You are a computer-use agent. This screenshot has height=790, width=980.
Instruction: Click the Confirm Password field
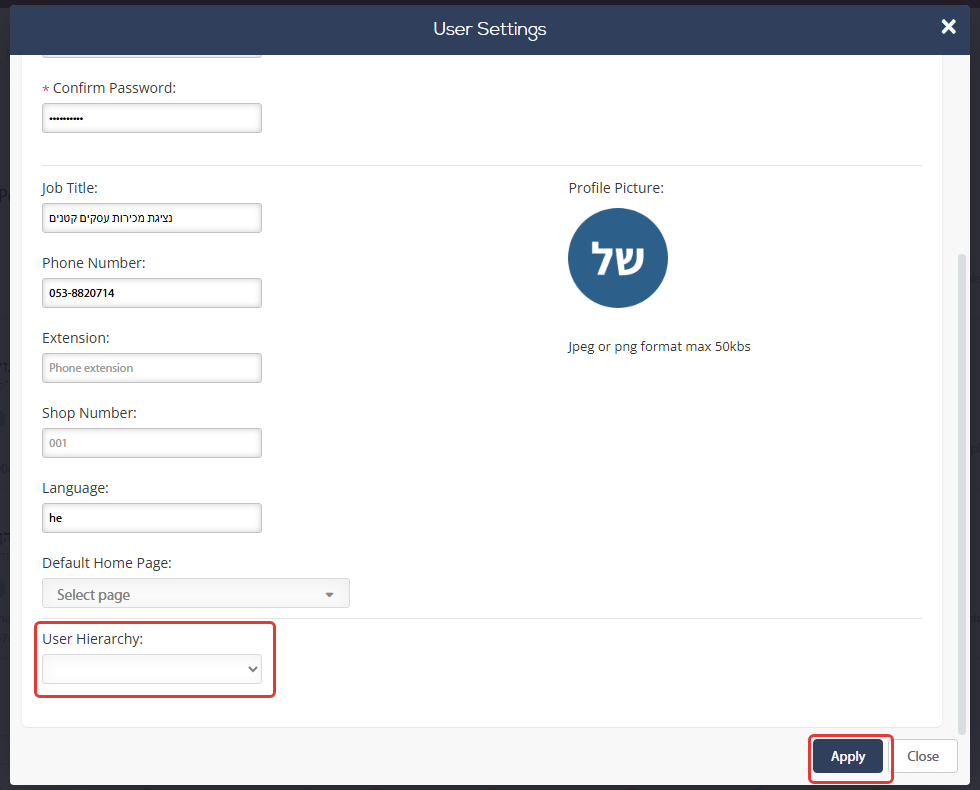click(152, 118)
